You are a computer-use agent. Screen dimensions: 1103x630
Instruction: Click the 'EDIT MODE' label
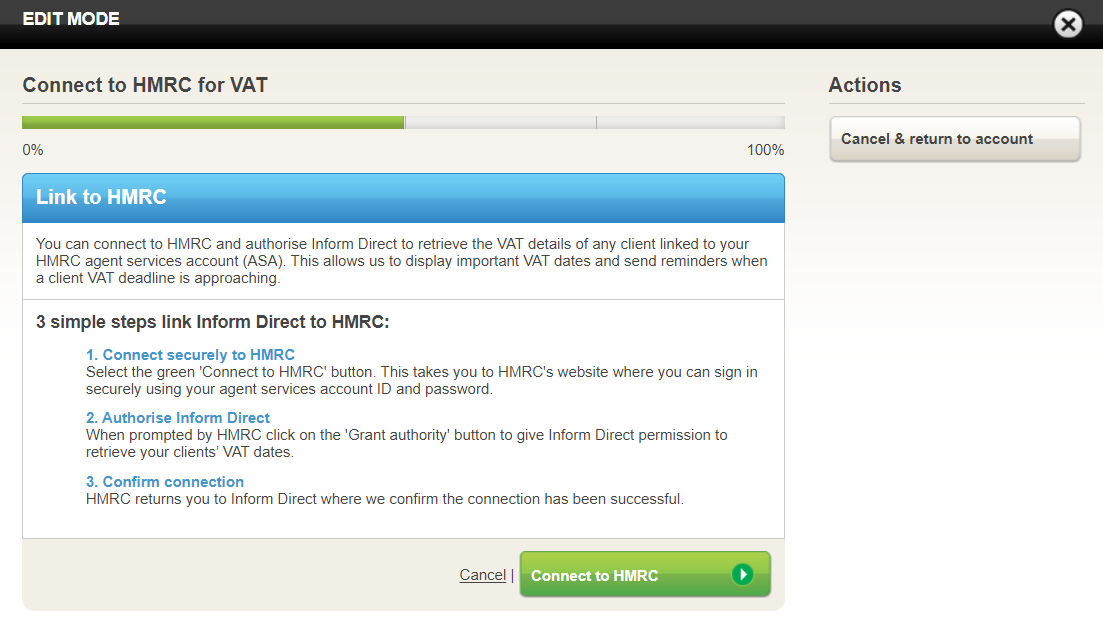[x=71, y=19]
